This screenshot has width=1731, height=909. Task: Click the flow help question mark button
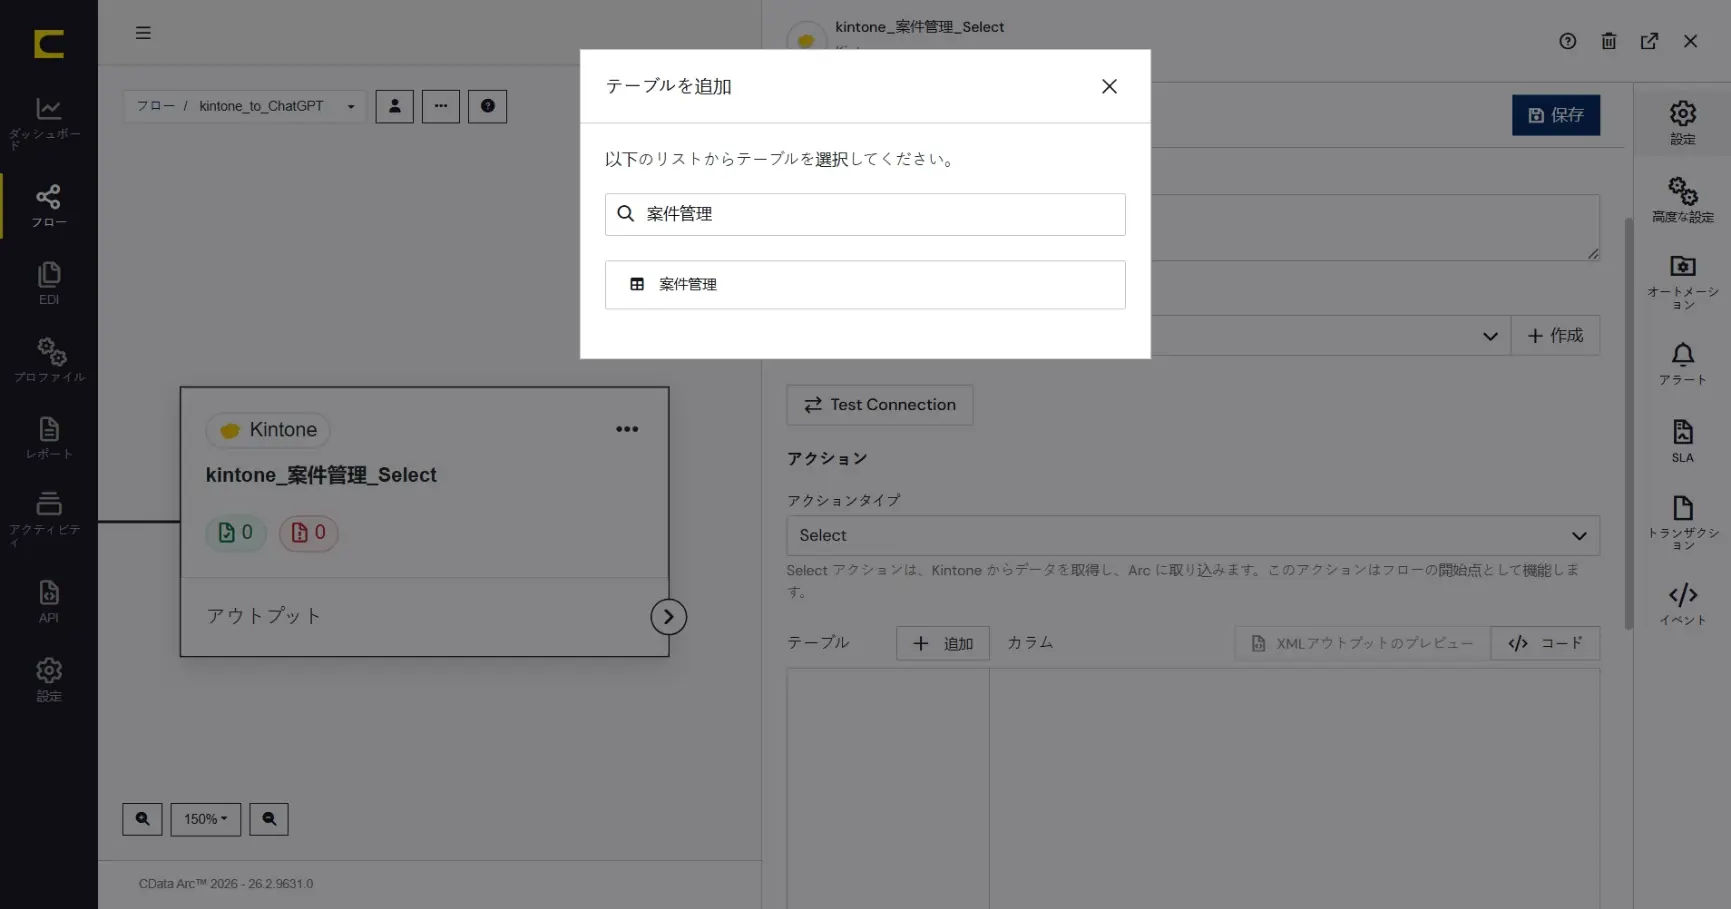pos(487,106)
